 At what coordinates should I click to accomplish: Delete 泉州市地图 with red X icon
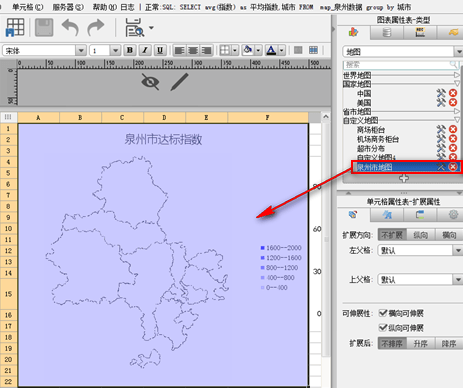tap(453, 167)
